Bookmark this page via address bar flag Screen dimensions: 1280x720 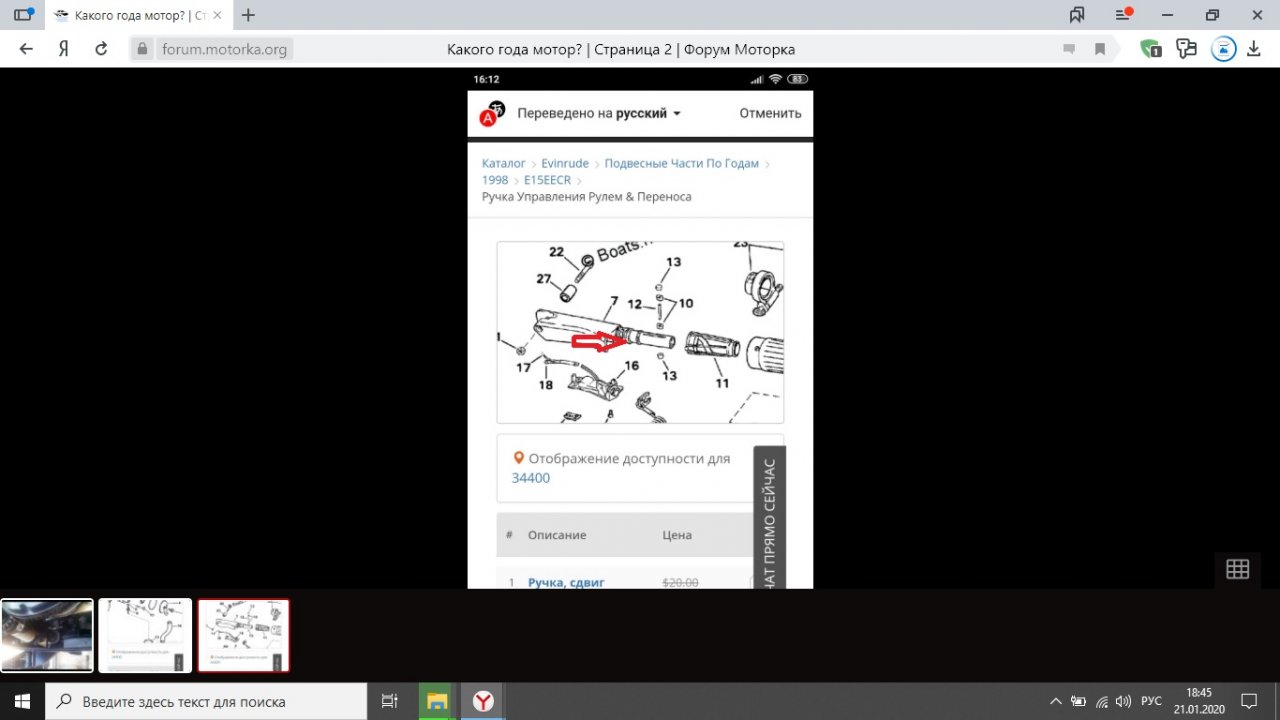click(1100, 49)
